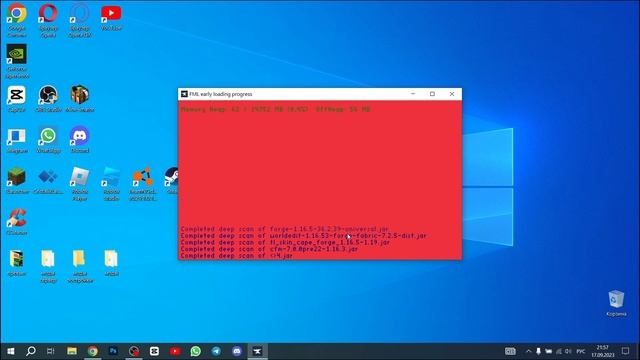Open the blue diamonds desktop shortcut
This screenshot has width=640, height=360.
[x=48, y=180]
